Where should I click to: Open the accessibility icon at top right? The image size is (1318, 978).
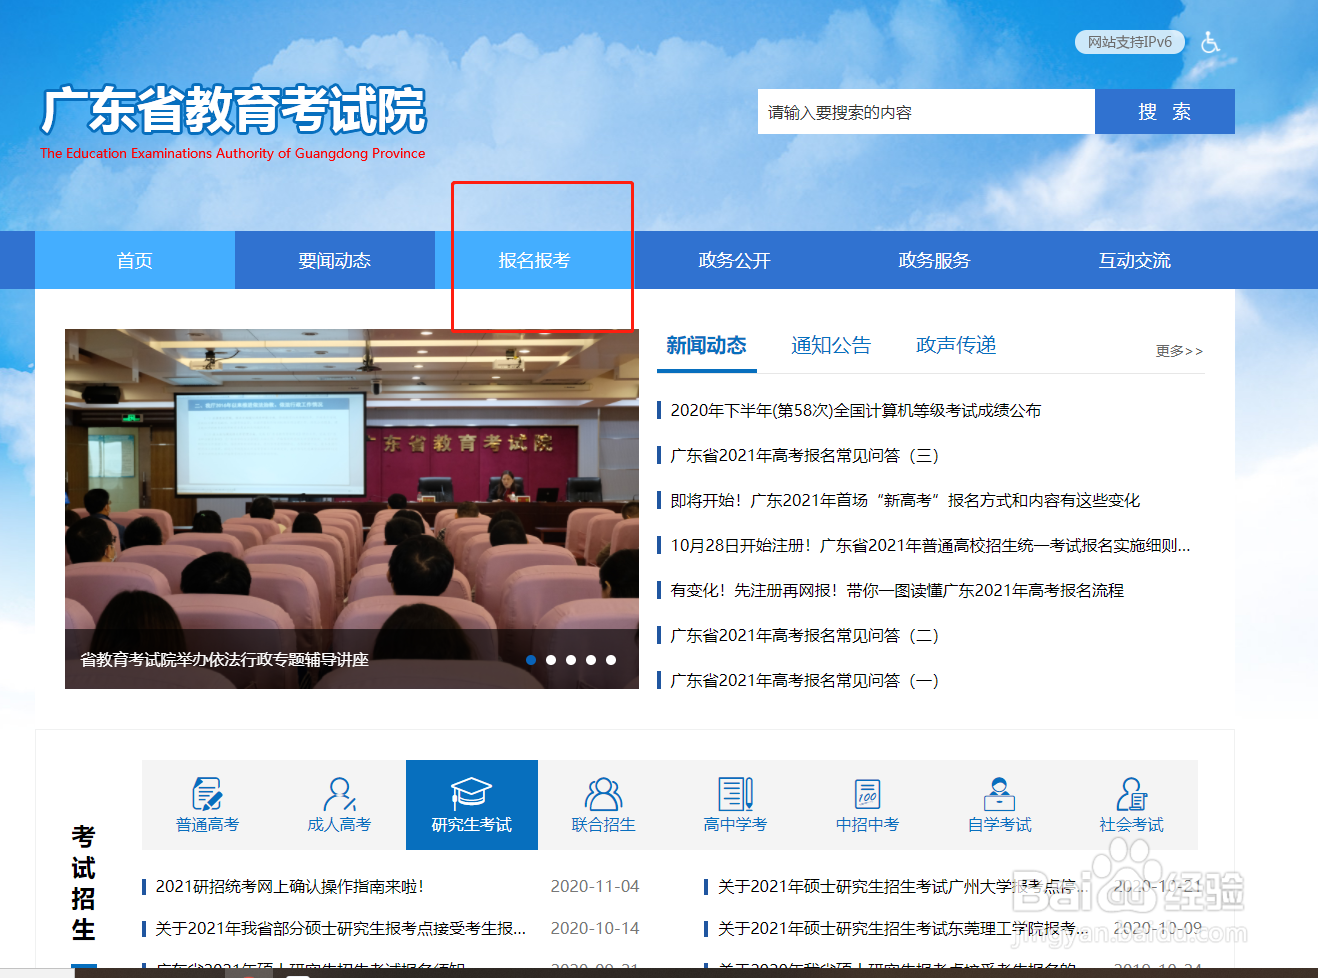click(x=1210, y=42)
